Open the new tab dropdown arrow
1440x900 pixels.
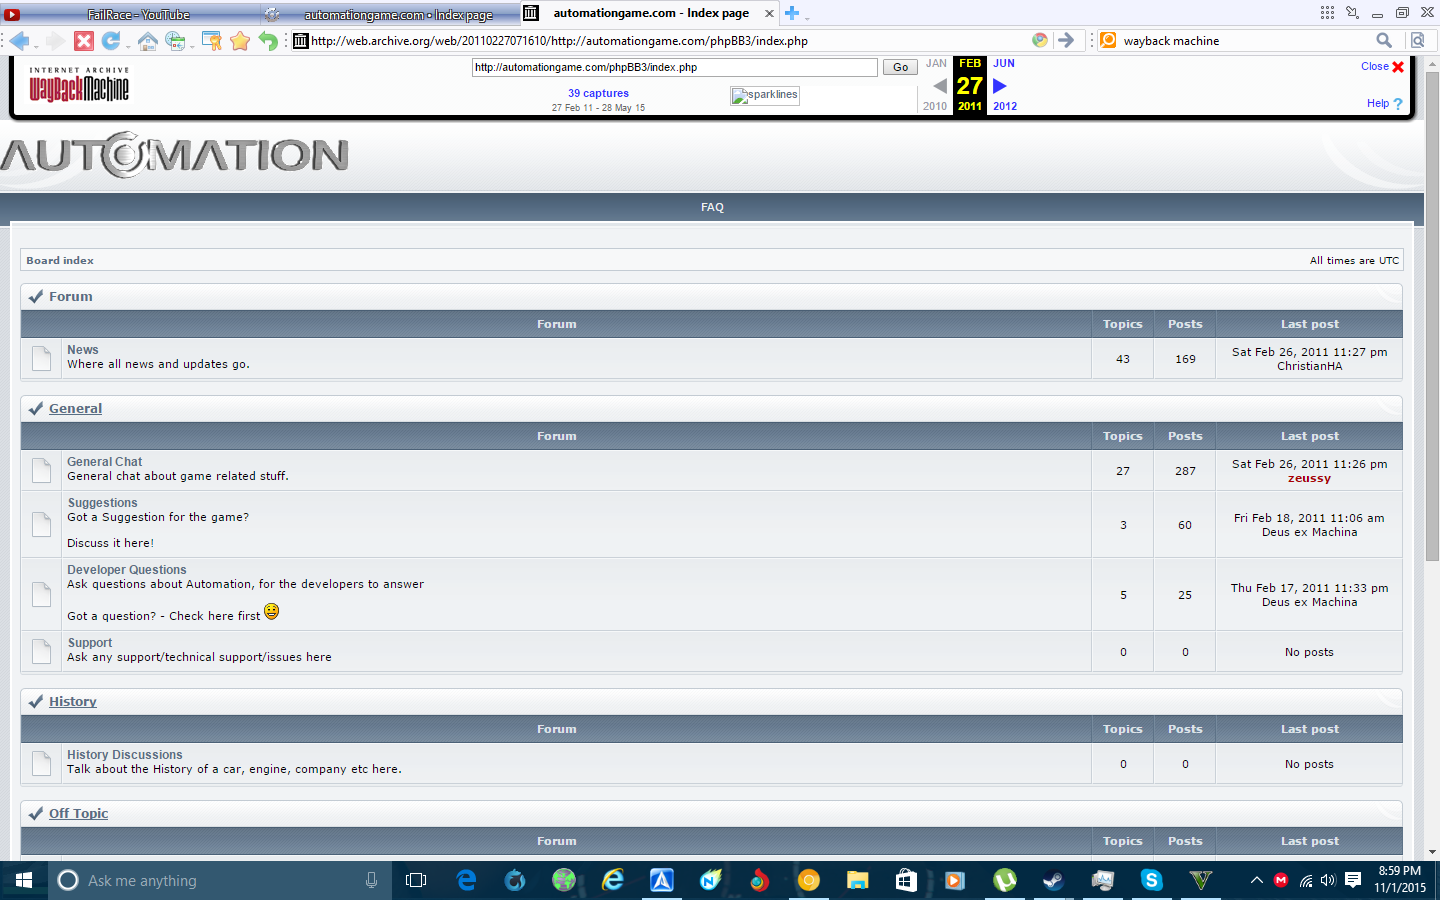point(807,17)
